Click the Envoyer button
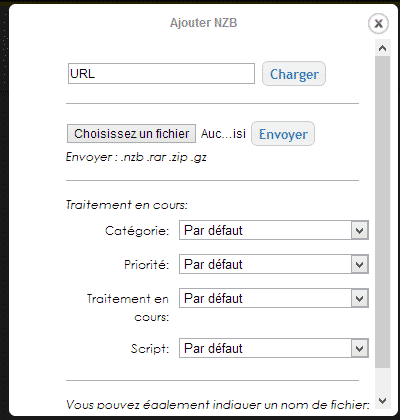This screenshot has width=400, height=420. pos(283,134)
